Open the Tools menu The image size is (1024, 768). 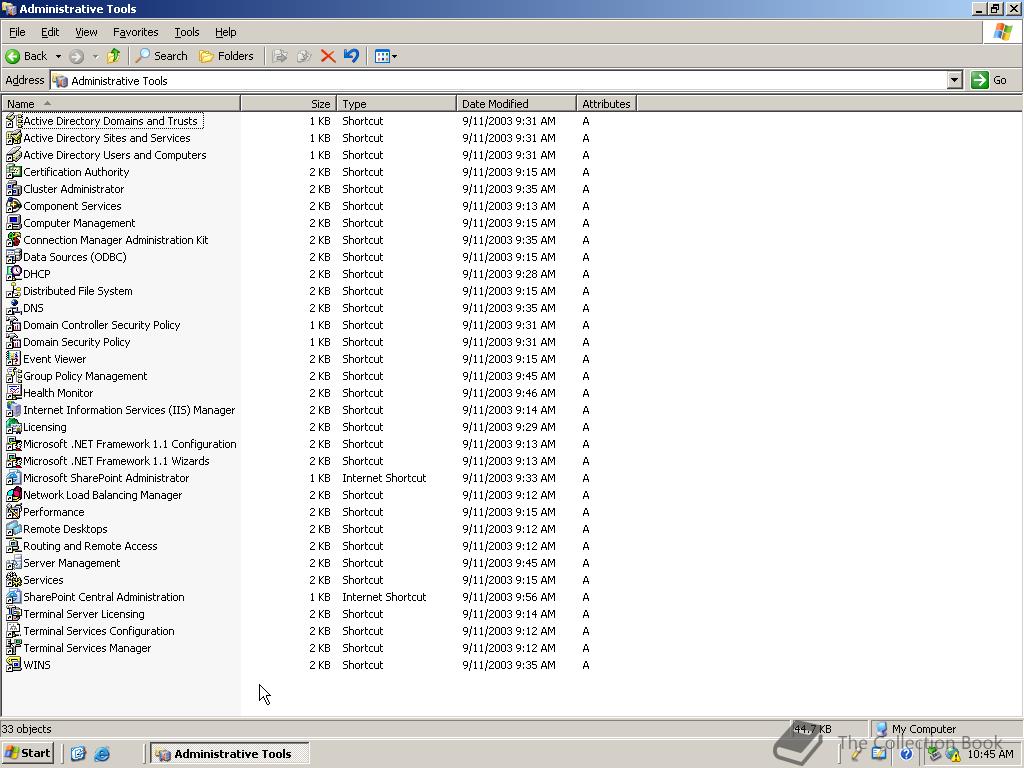(186, 32)
